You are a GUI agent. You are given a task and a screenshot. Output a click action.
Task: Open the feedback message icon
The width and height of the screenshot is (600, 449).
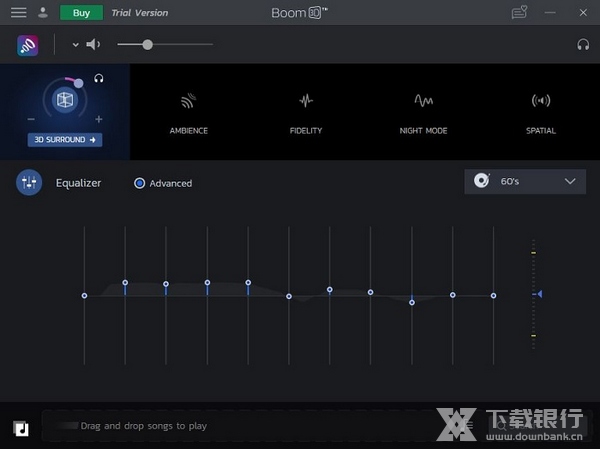(519, 13)
